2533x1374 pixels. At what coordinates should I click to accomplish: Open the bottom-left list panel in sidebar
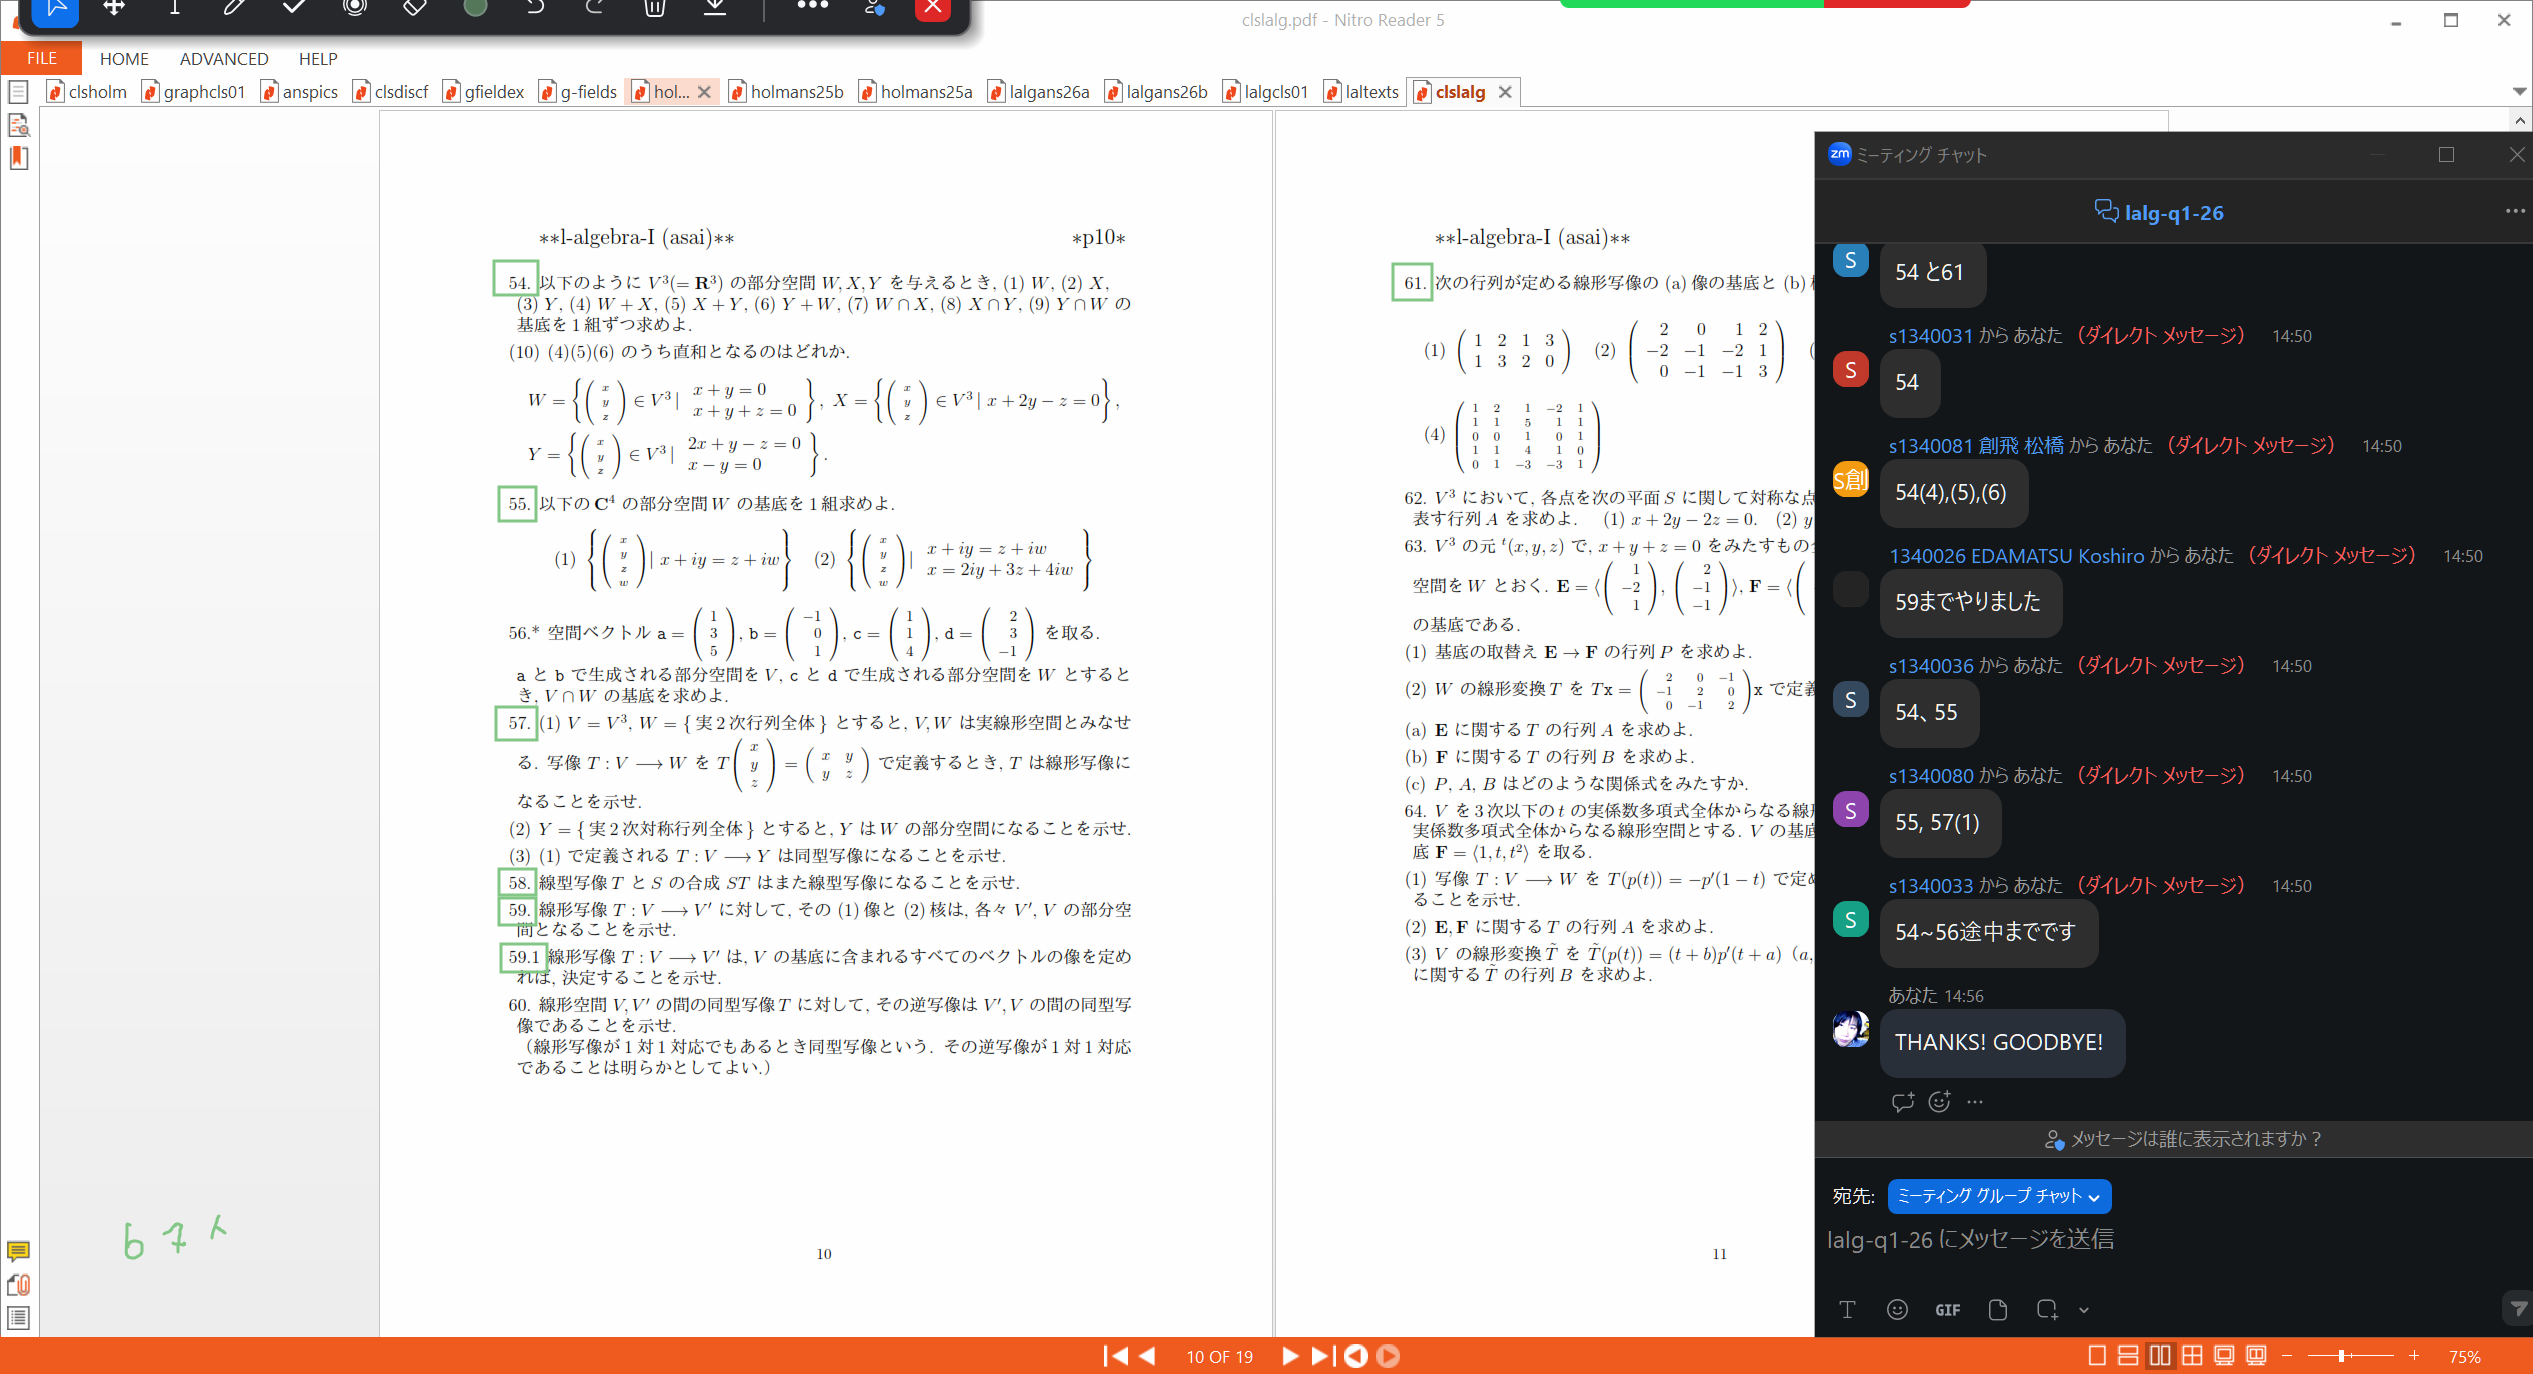(18, 1318)
